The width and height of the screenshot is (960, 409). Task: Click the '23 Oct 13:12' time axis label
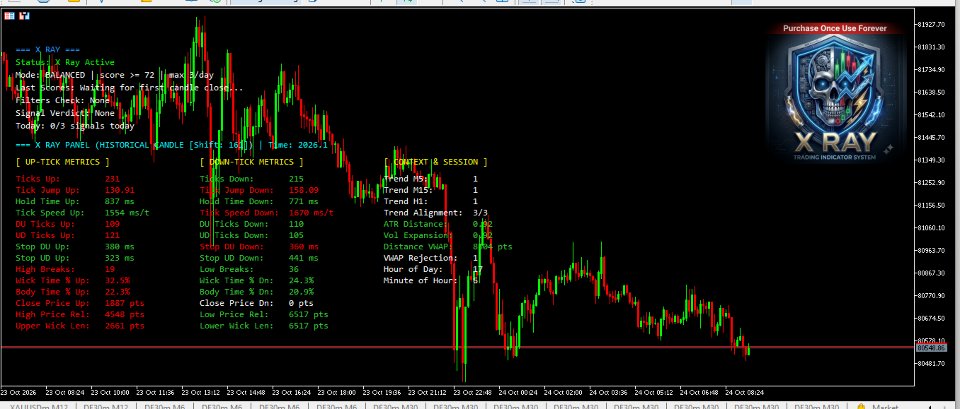click(x=201, y=392)
